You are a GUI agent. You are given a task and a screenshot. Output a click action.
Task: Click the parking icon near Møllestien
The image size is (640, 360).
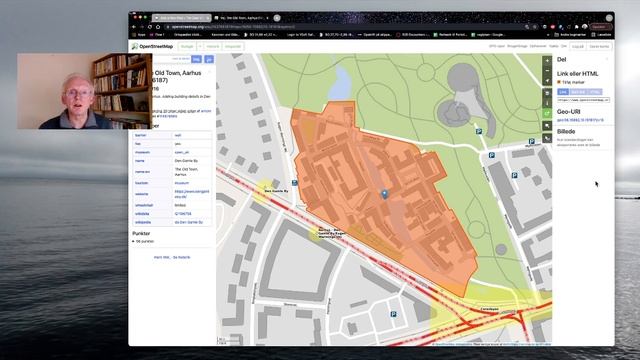[532, 141]
